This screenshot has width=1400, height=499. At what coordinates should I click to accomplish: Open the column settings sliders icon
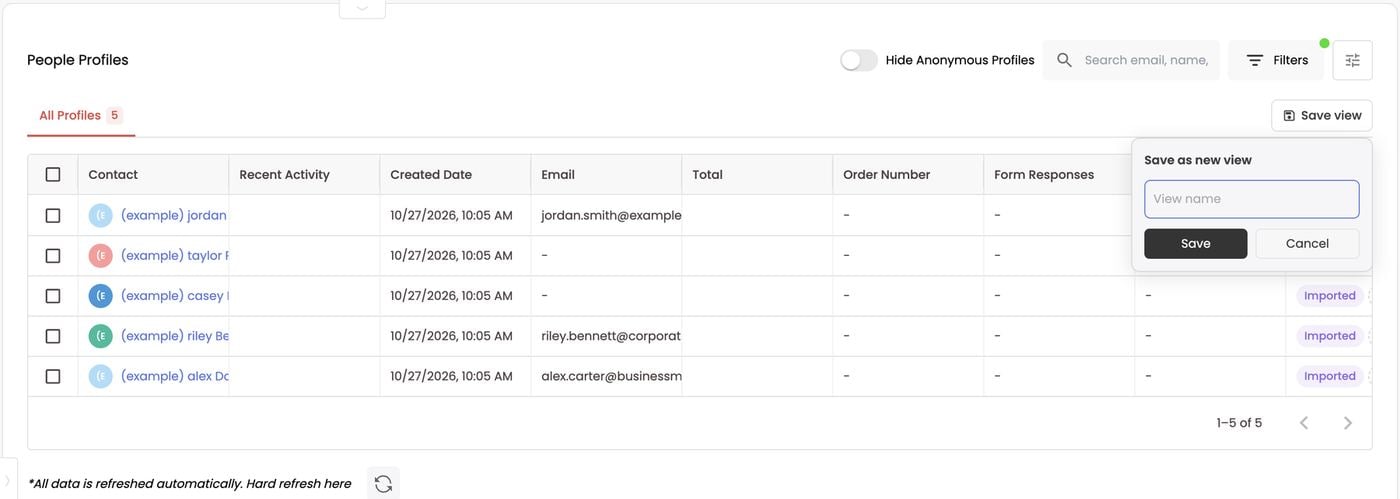tap(1353, 60)
